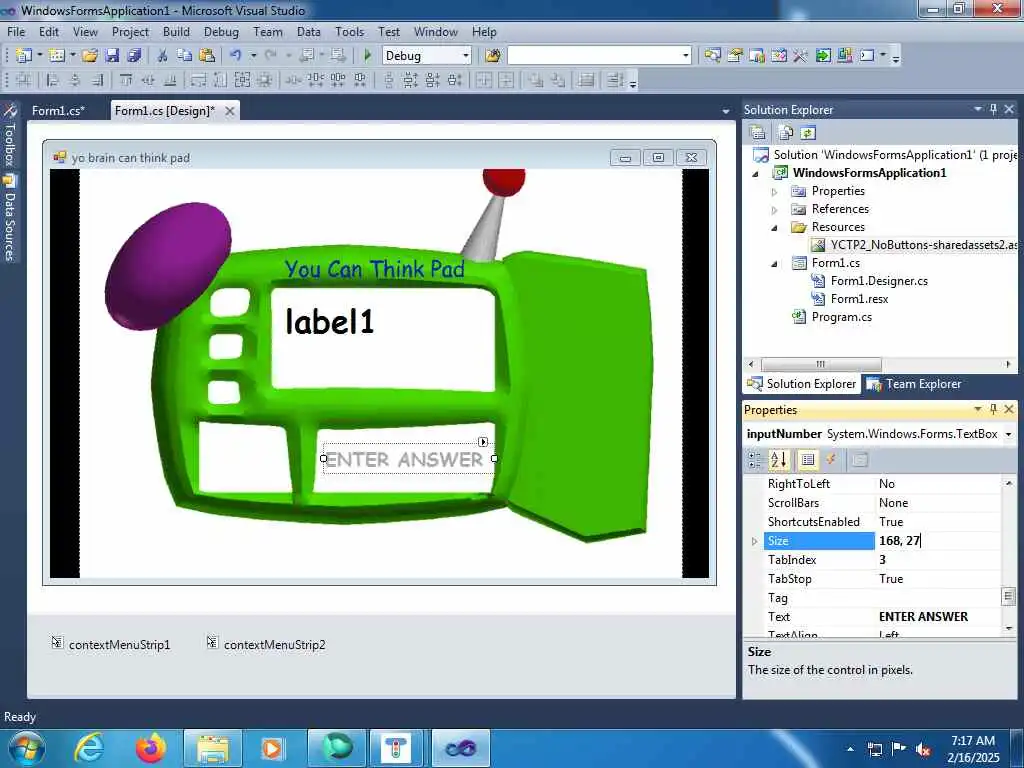
Task: Open Solution Explorer from the main toolbar icon
Action: click(712, 56)
